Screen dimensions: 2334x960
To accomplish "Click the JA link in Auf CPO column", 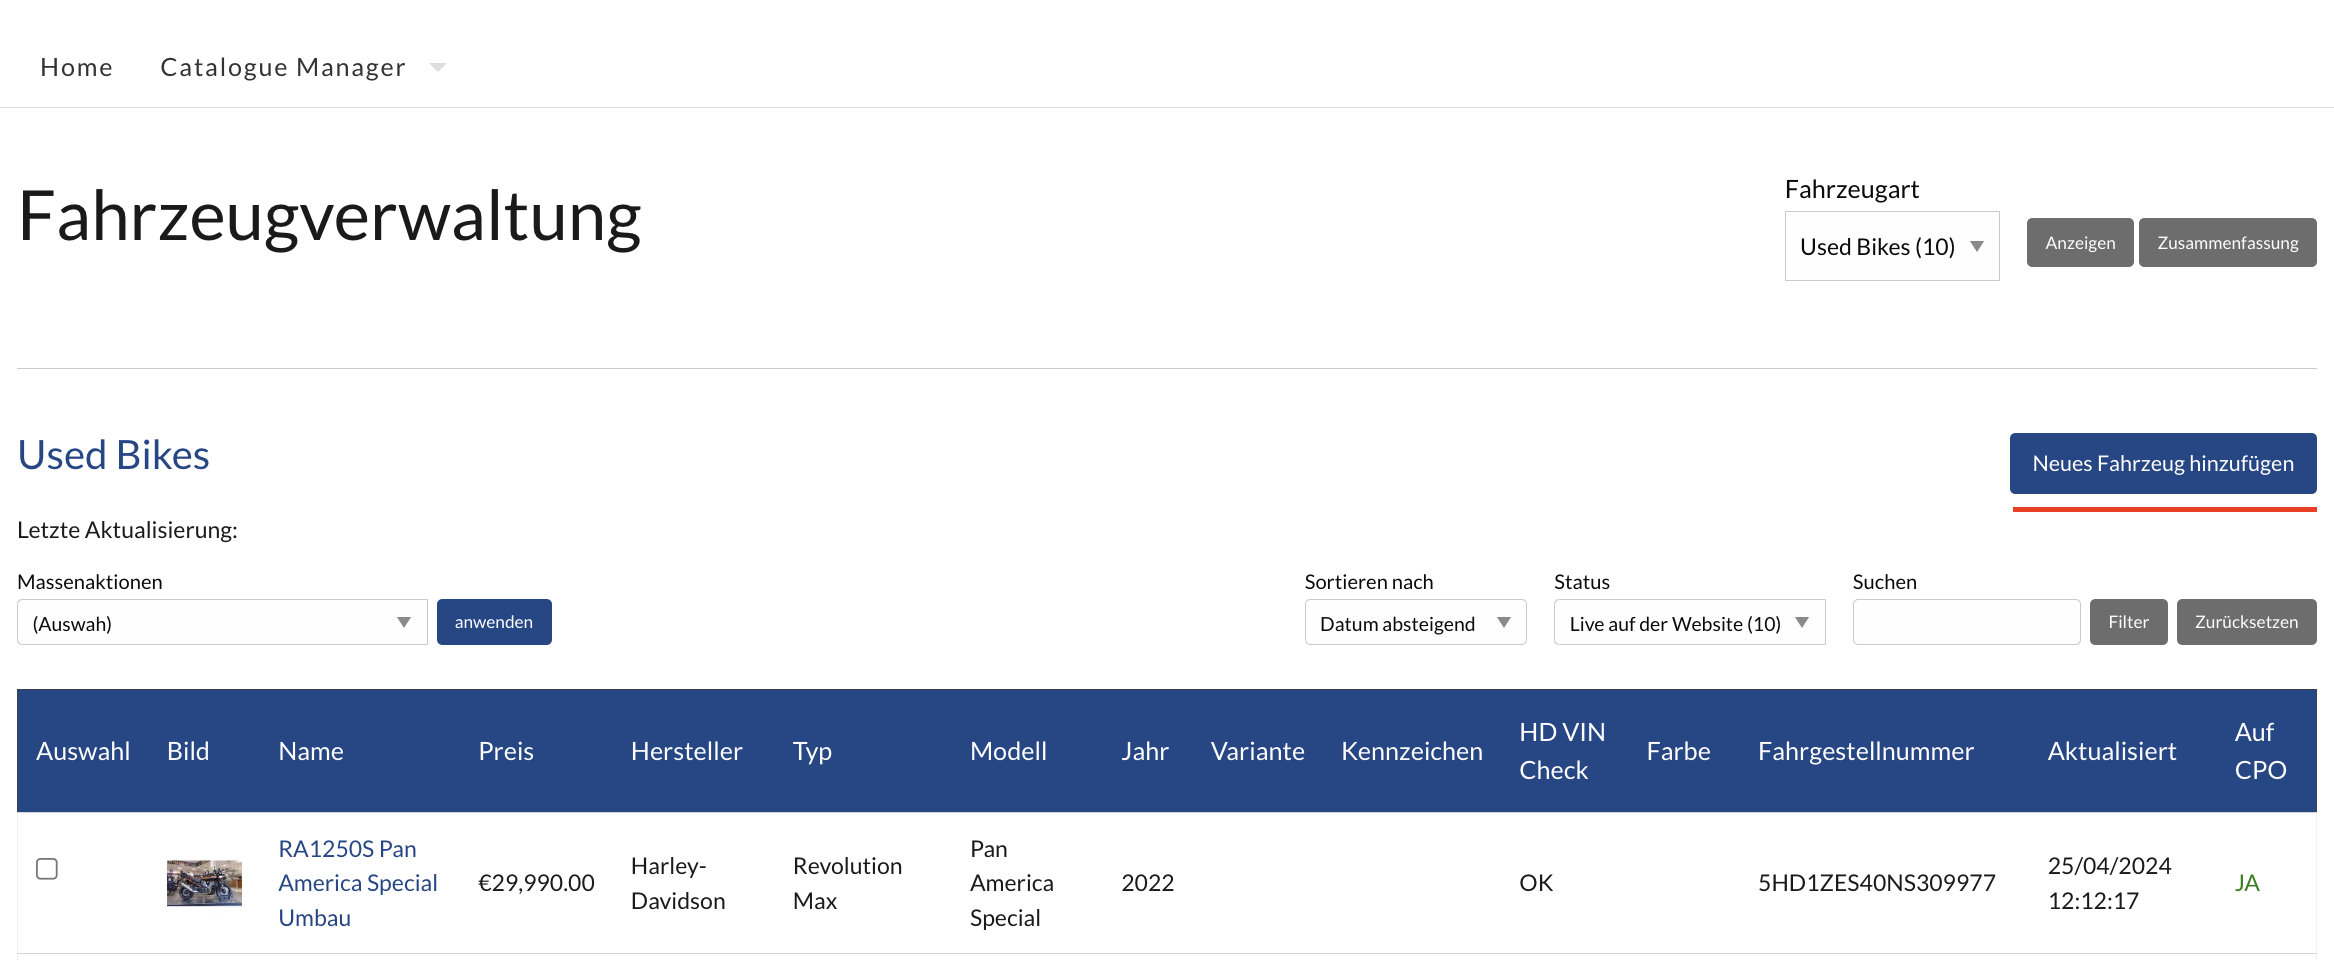I will (x=2248, y=883).
